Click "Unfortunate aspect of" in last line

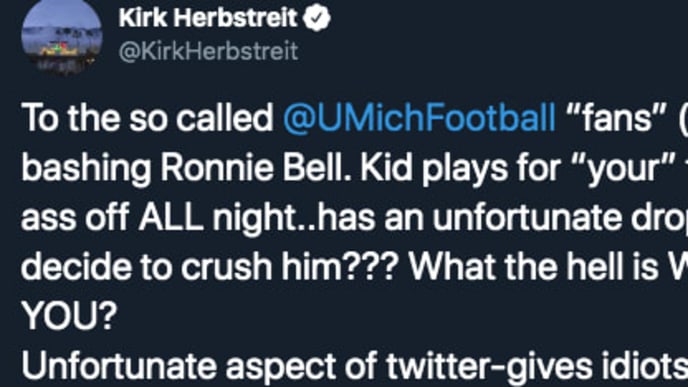[199, 366]
